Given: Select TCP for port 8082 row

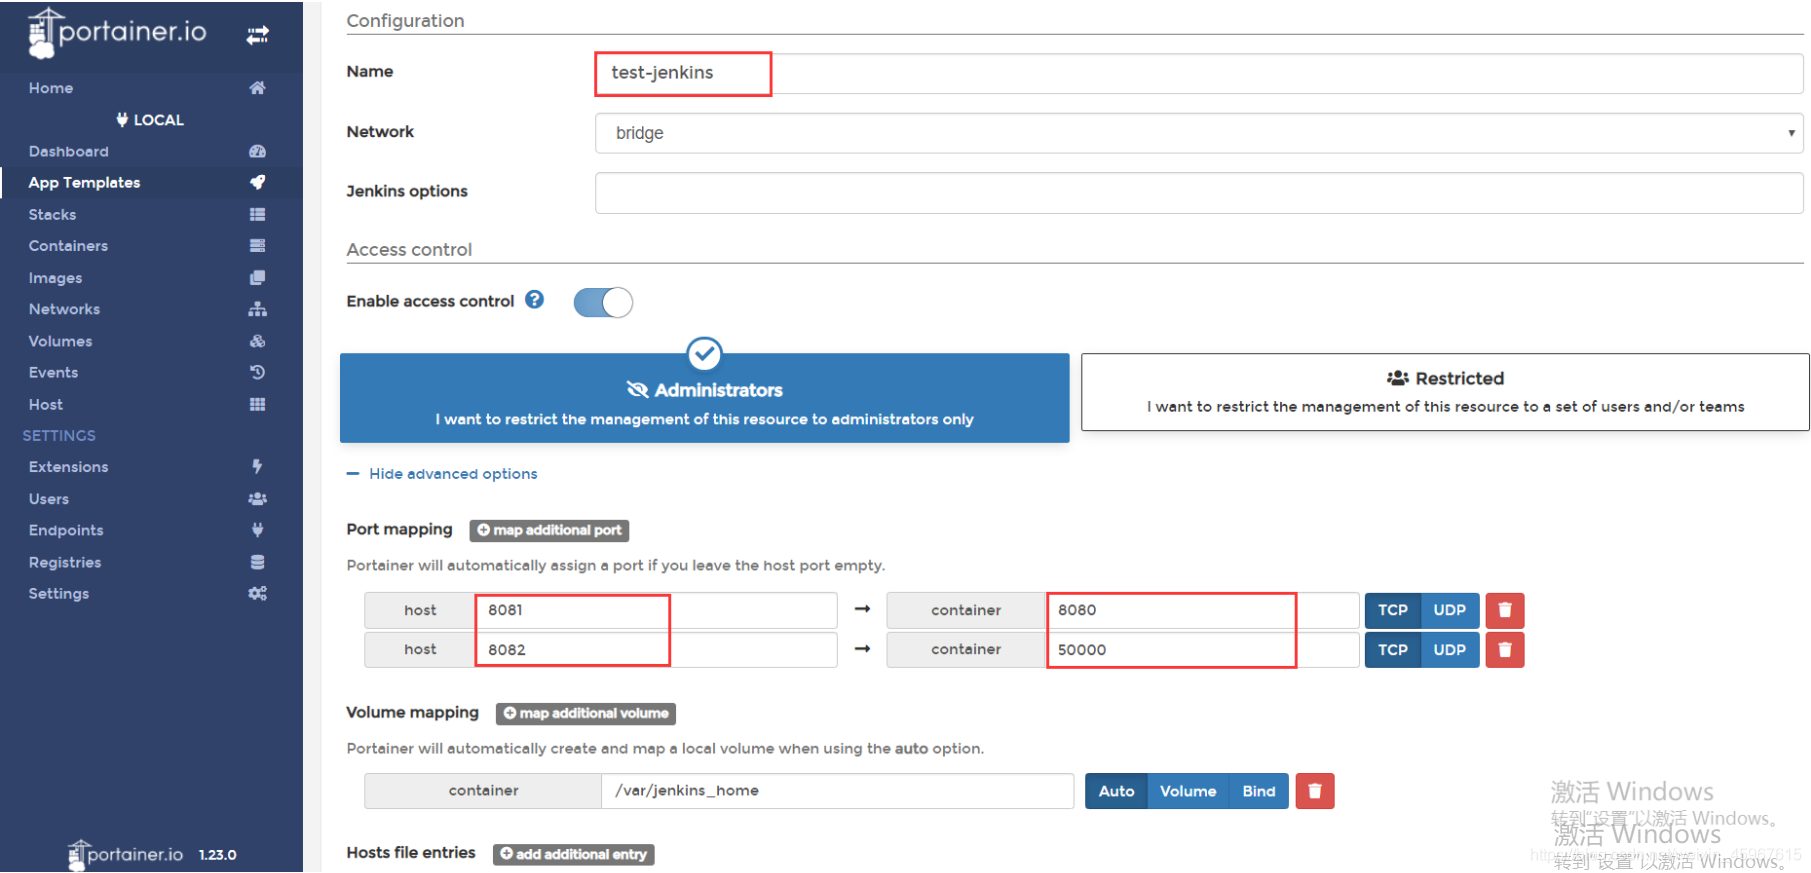Looking at the screenshot, I should (x=1393, y=650).
